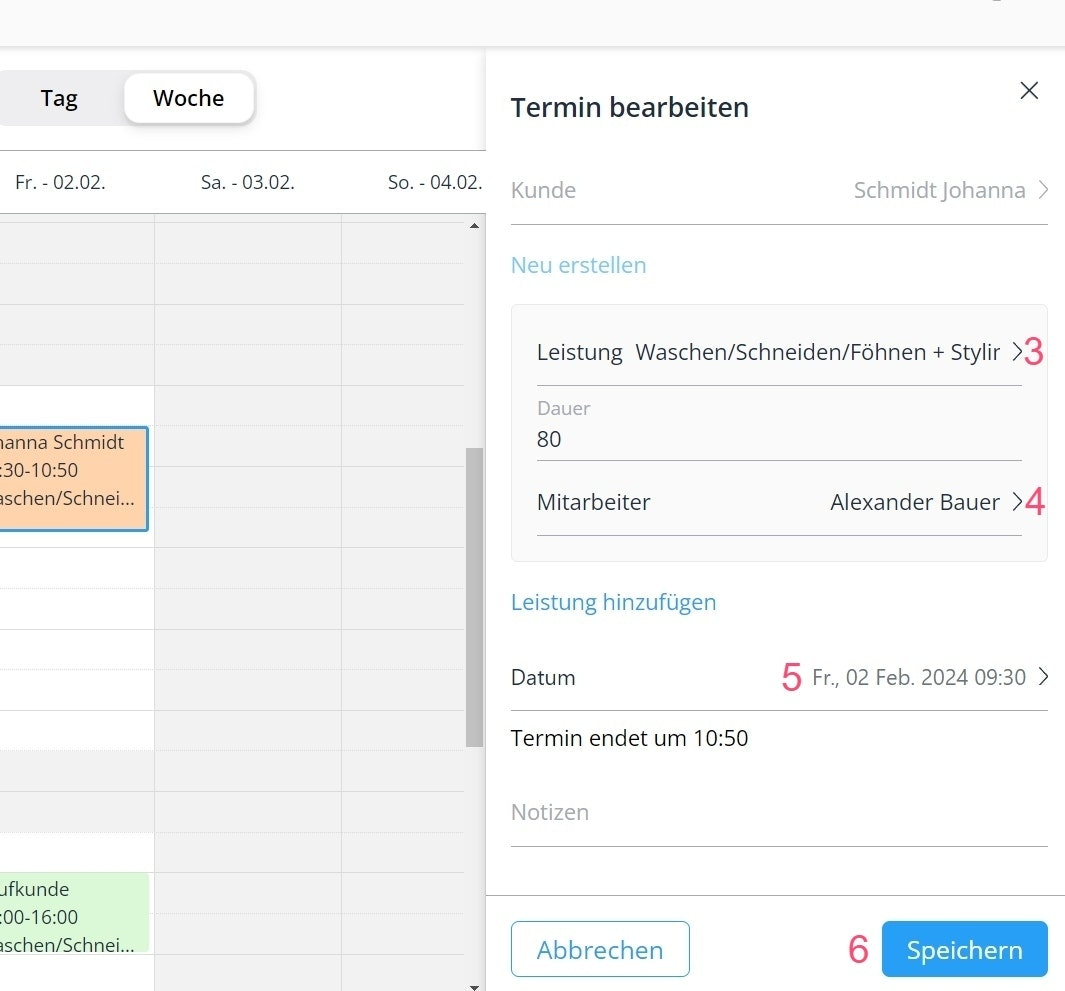Viewport: 1065px width, 991px height.
Task: Save appointment with Speichern button
Action: coord(964,949)
